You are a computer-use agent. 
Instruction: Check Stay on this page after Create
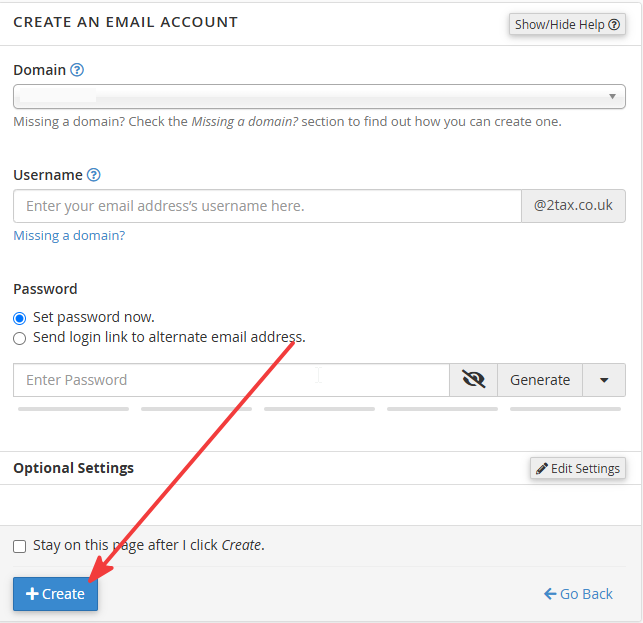coord(19,546)
